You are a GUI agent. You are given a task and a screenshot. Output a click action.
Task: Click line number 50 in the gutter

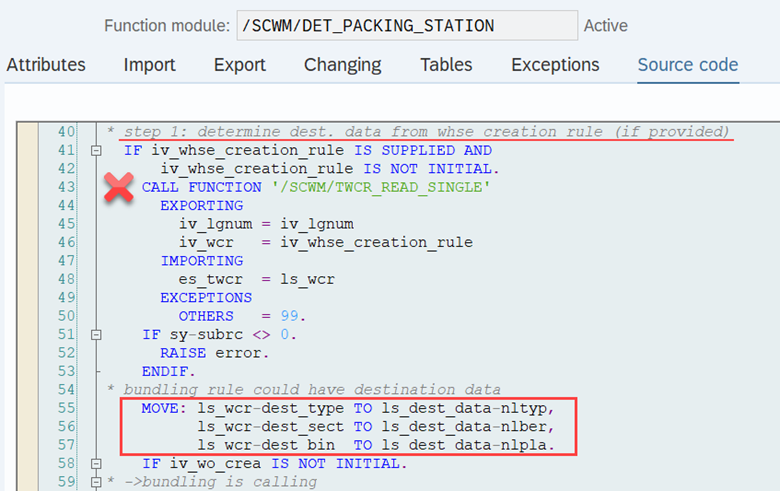(x=66, y=316)
